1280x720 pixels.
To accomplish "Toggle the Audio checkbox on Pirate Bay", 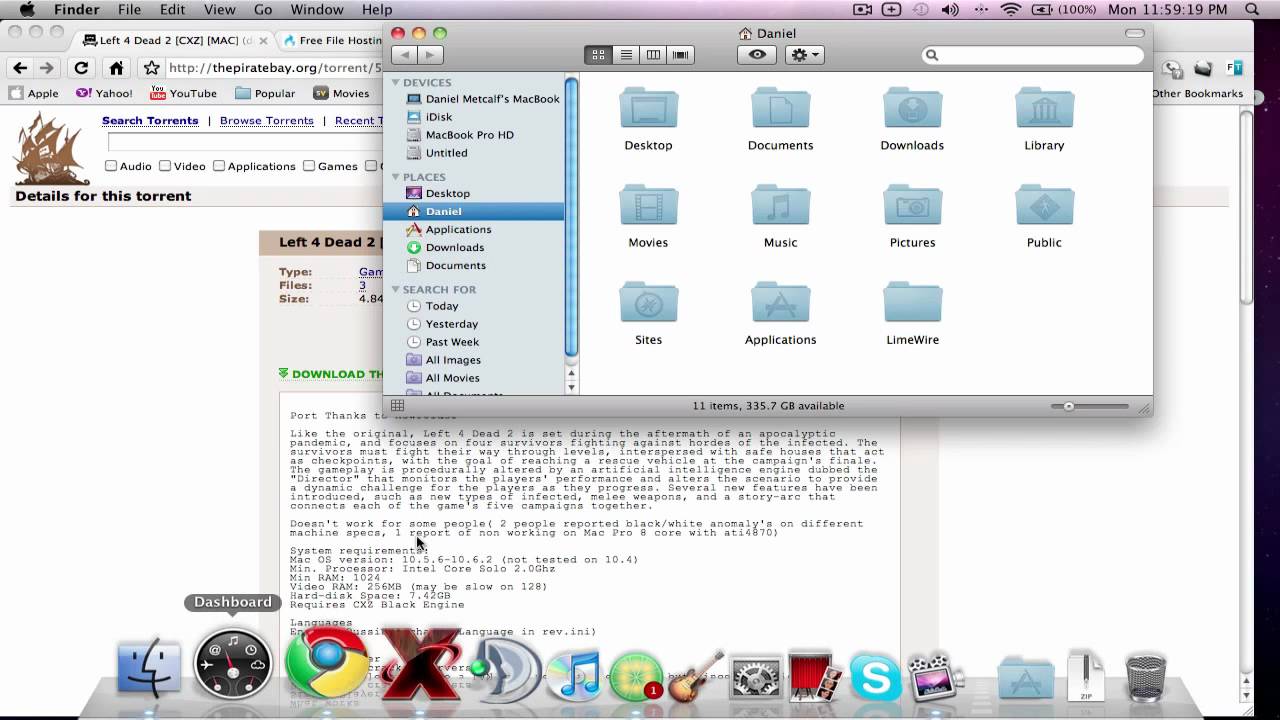I will coord(111,166).
